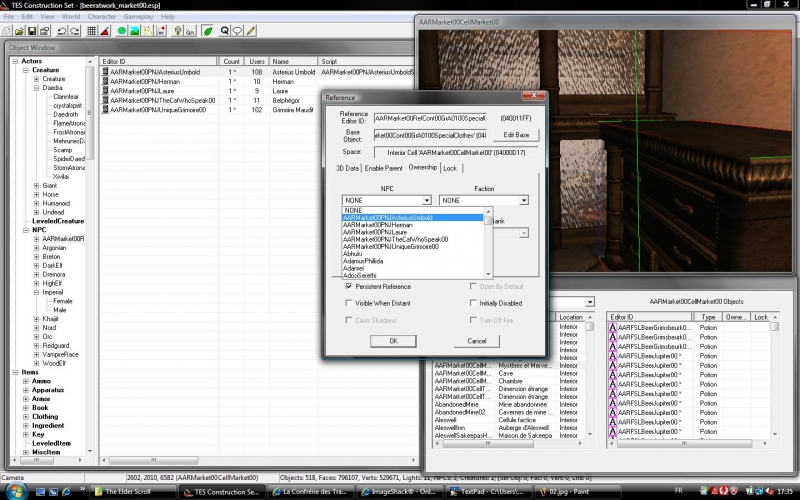Click the first toolbar icon left of Open
The image size is (800, 500).
click(7, 31)
